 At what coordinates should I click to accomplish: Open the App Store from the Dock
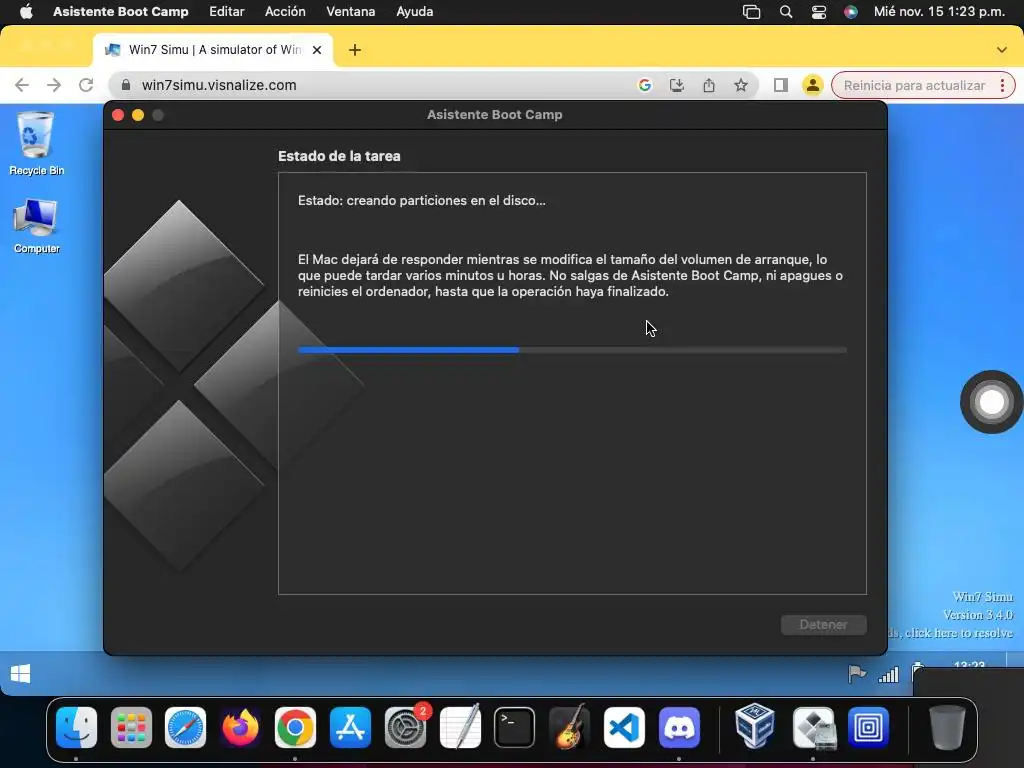pos(350,727)
